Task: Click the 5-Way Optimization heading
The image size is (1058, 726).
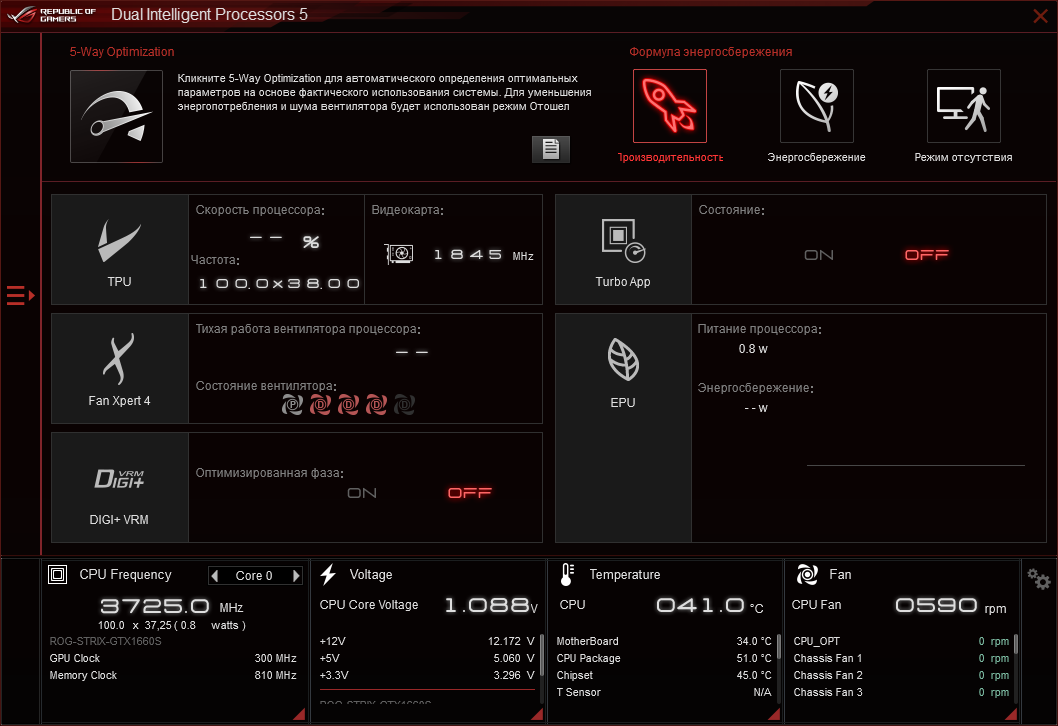Action: coord(122,52)
